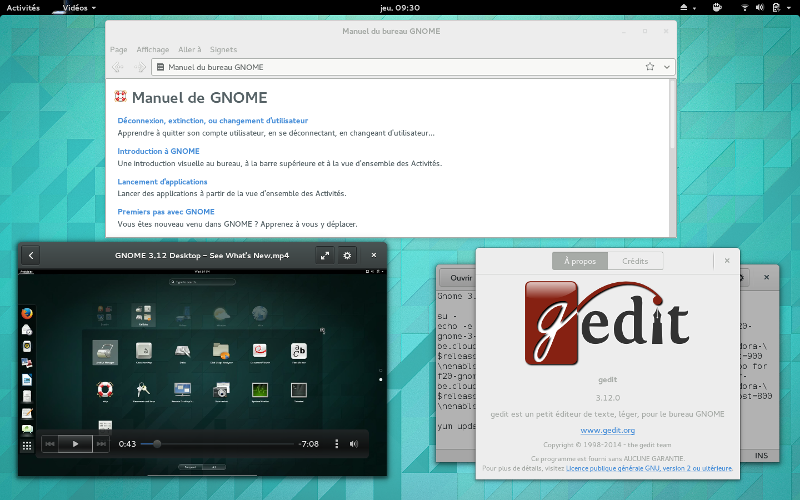Close the gedit editor window behind dialog
This screenshot has width=800, height=500.
(x=766, y=277)
